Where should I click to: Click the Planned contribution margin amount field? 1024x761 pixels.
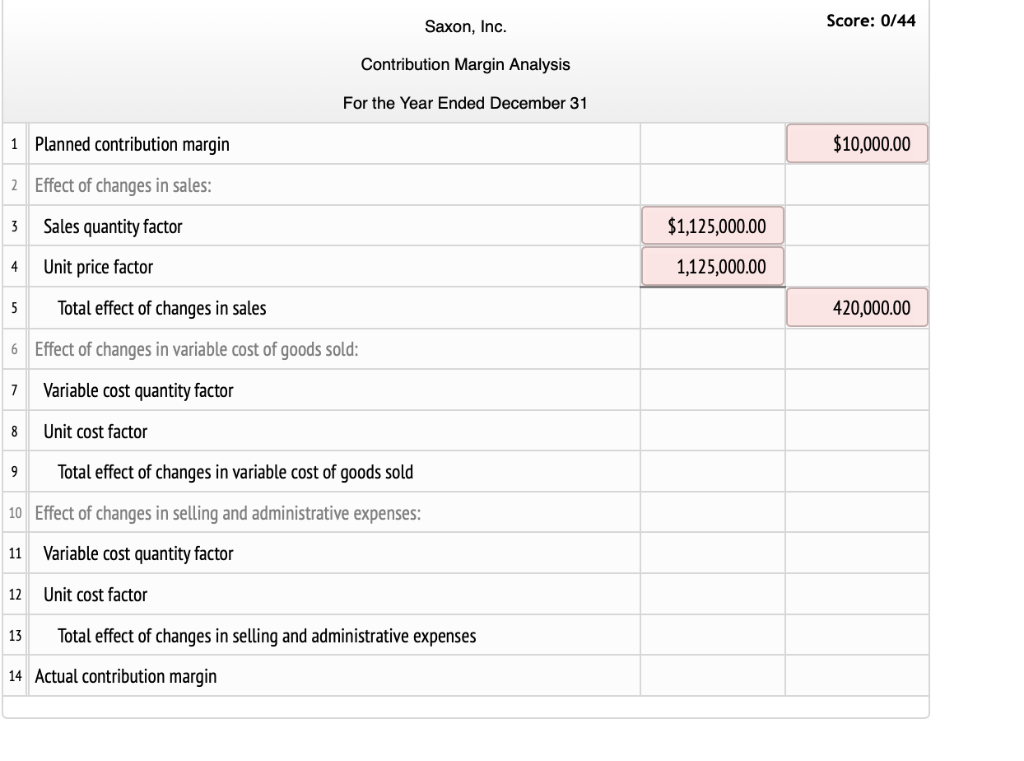855,143
